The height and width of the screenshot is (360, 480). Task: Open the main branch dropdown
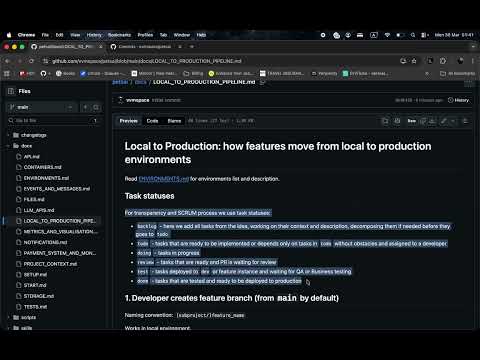tap(41, 107)
